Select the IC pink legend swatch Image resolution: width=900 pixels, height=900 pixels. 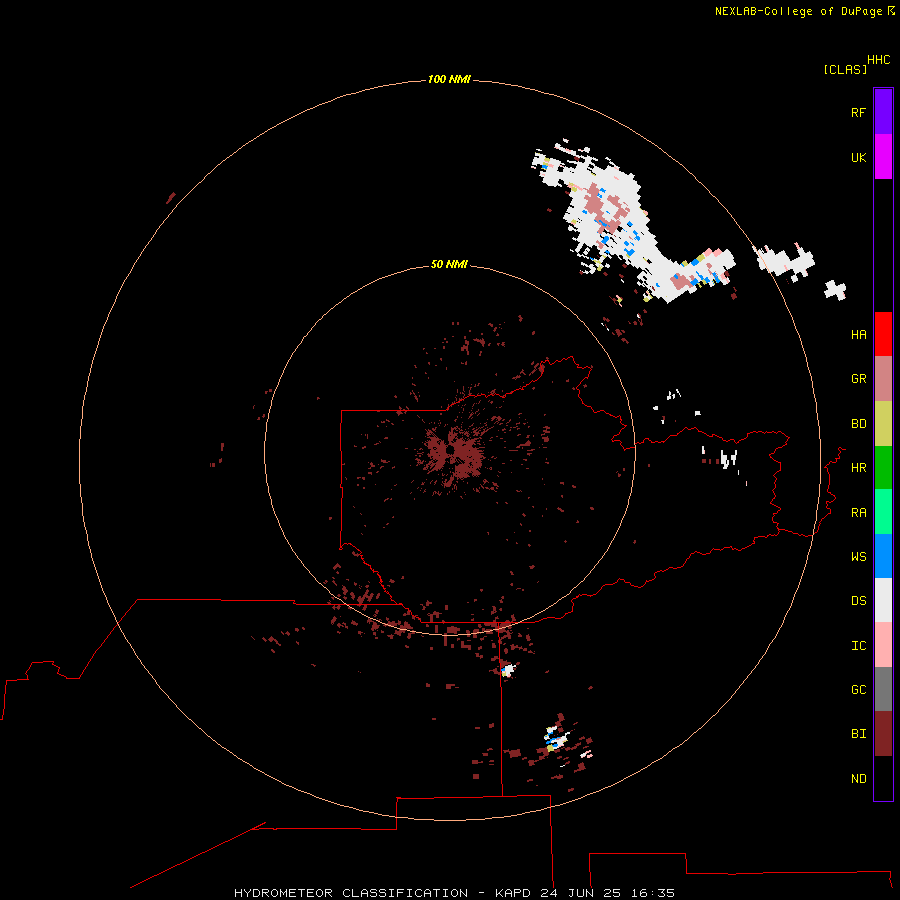click(883, 645)
